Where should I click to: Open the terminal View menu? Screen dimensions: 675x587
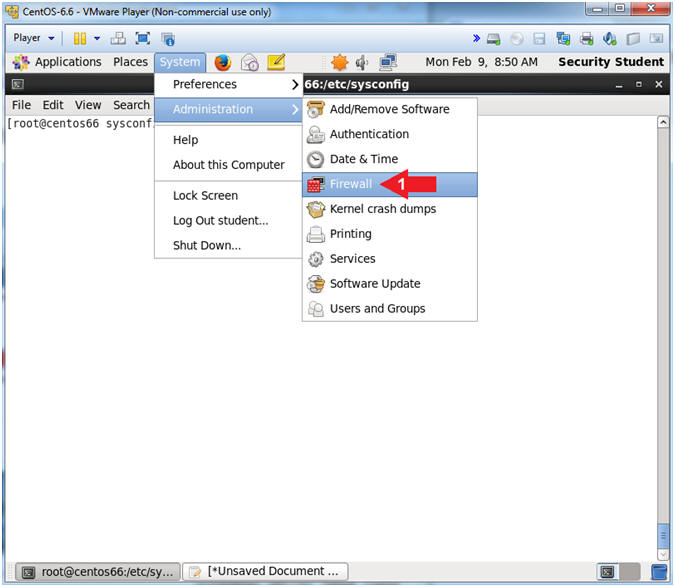[x=88, y=105]
